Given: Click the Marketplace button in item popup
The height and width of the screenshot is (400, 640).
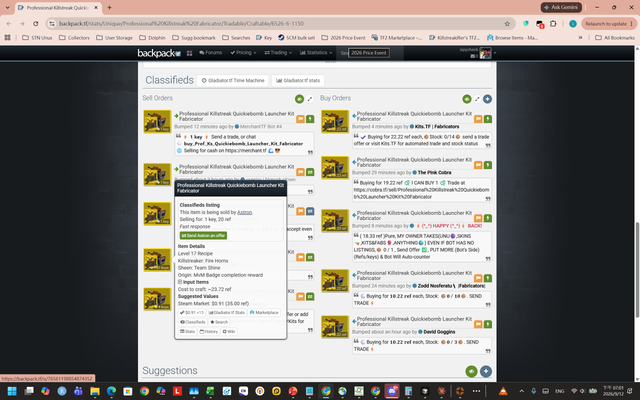Looking at the screenshot, I should pos(264,313).
